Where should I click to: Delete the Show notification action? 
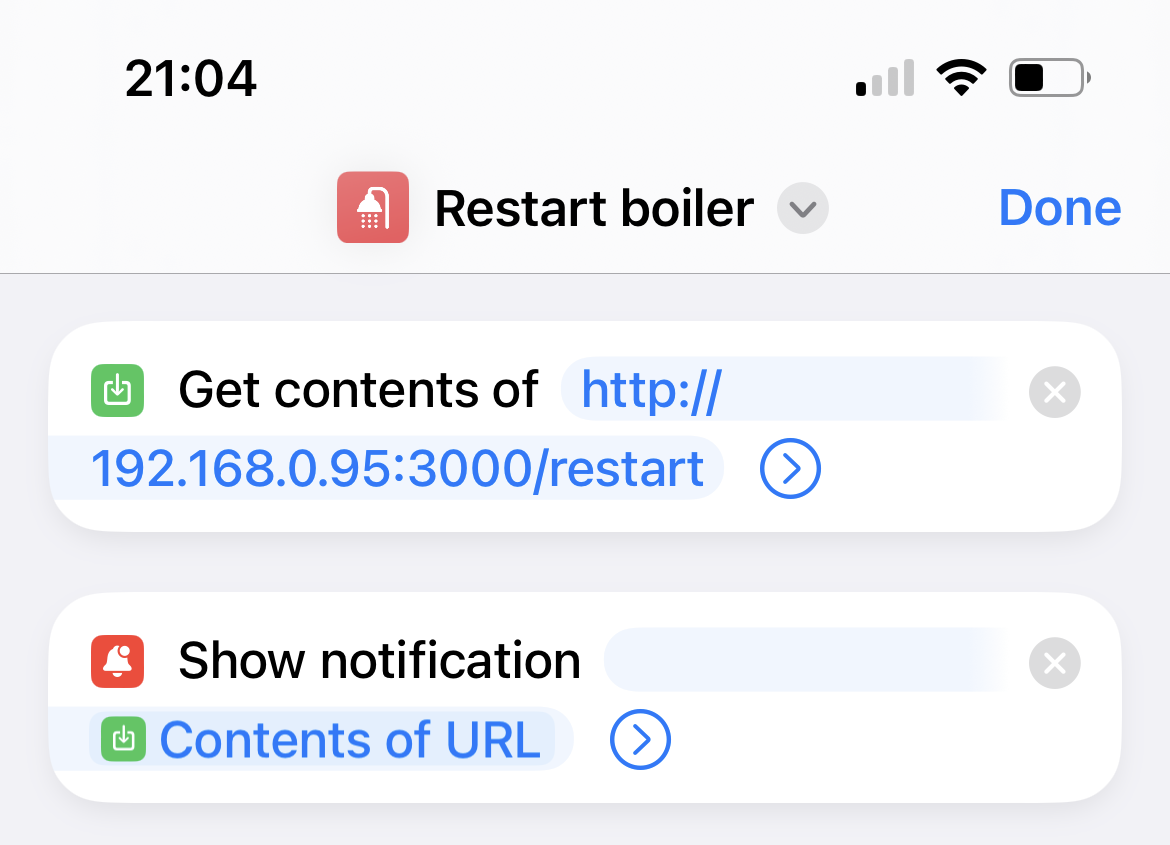pos(1054,662)
